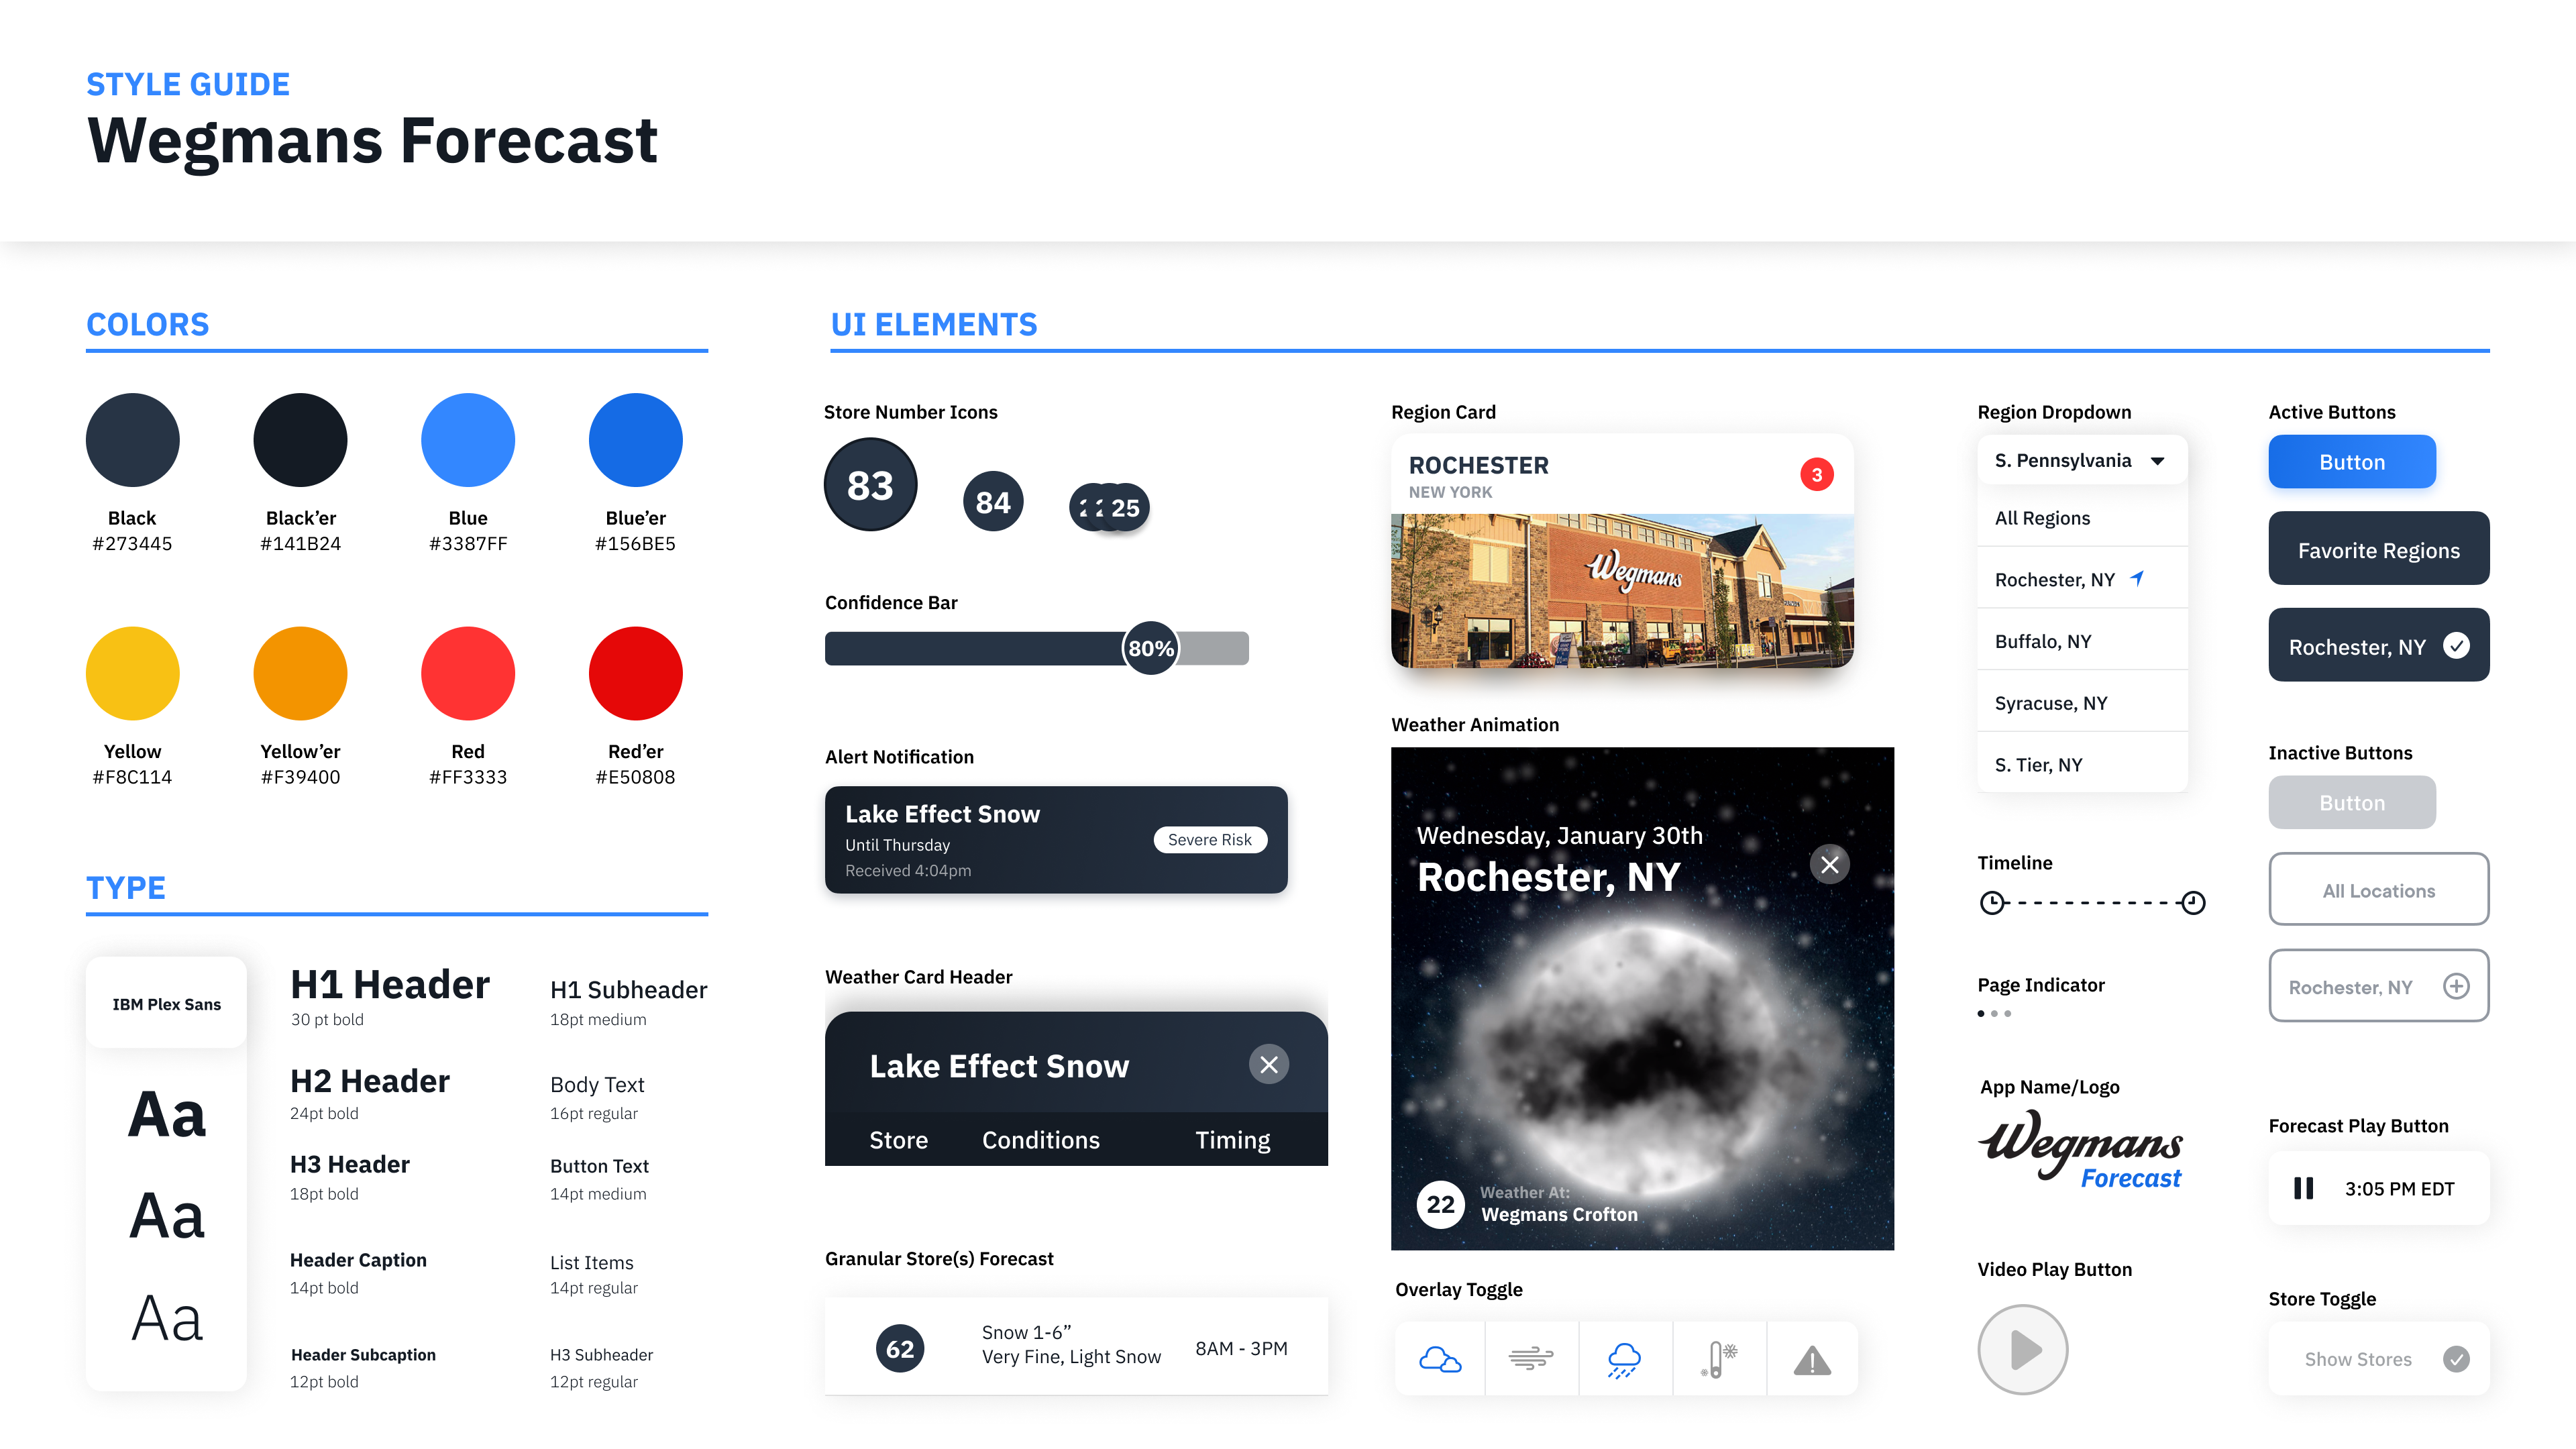Uncheck the active Rochester, NY button
The image size is (2576, 1449).
point(2455,646)
